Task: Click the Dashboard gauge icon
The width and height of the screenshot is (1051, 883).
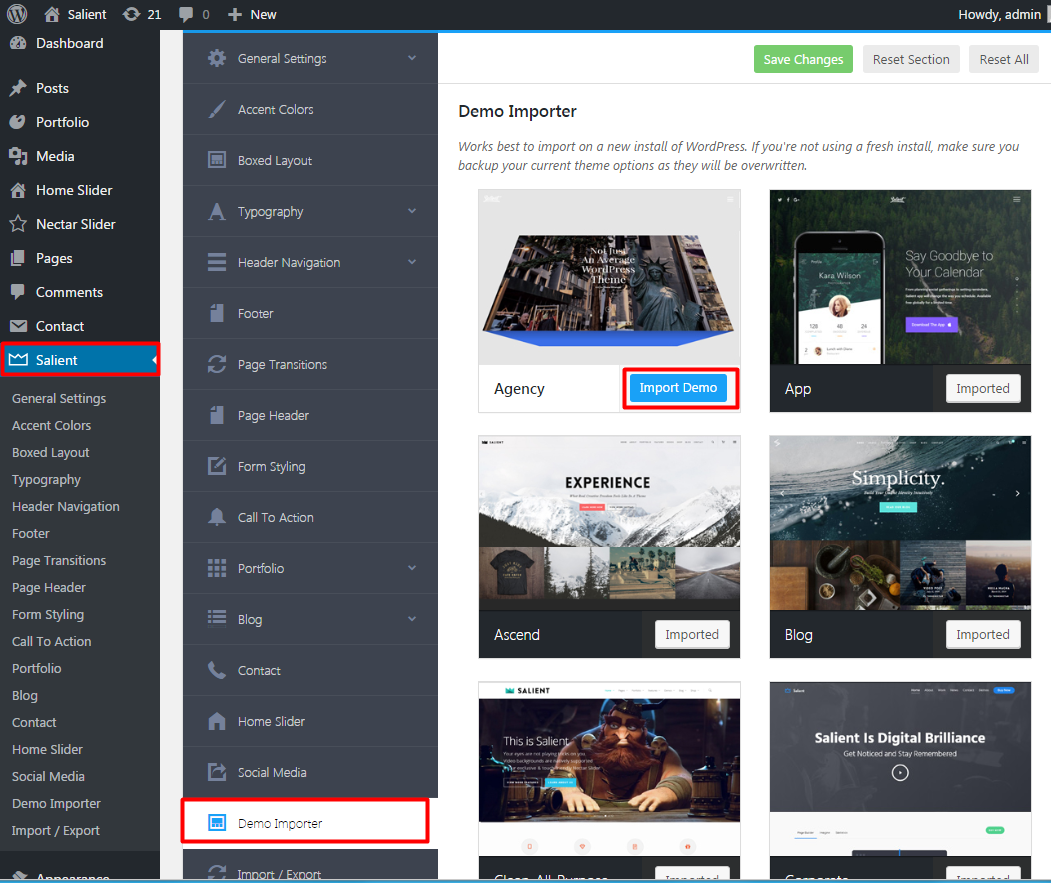Action: pos(18,44)
